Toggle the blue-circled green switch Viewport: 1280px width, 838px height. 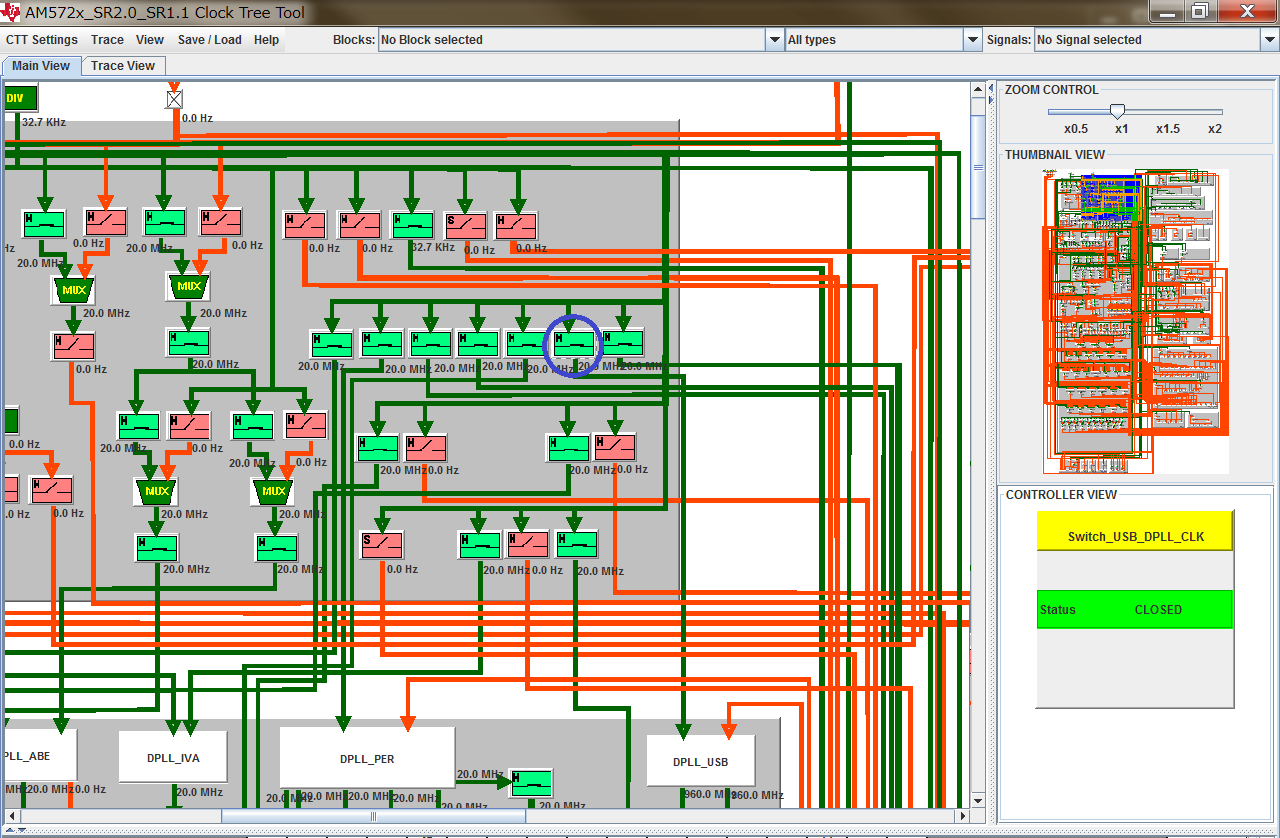[573, 343]
